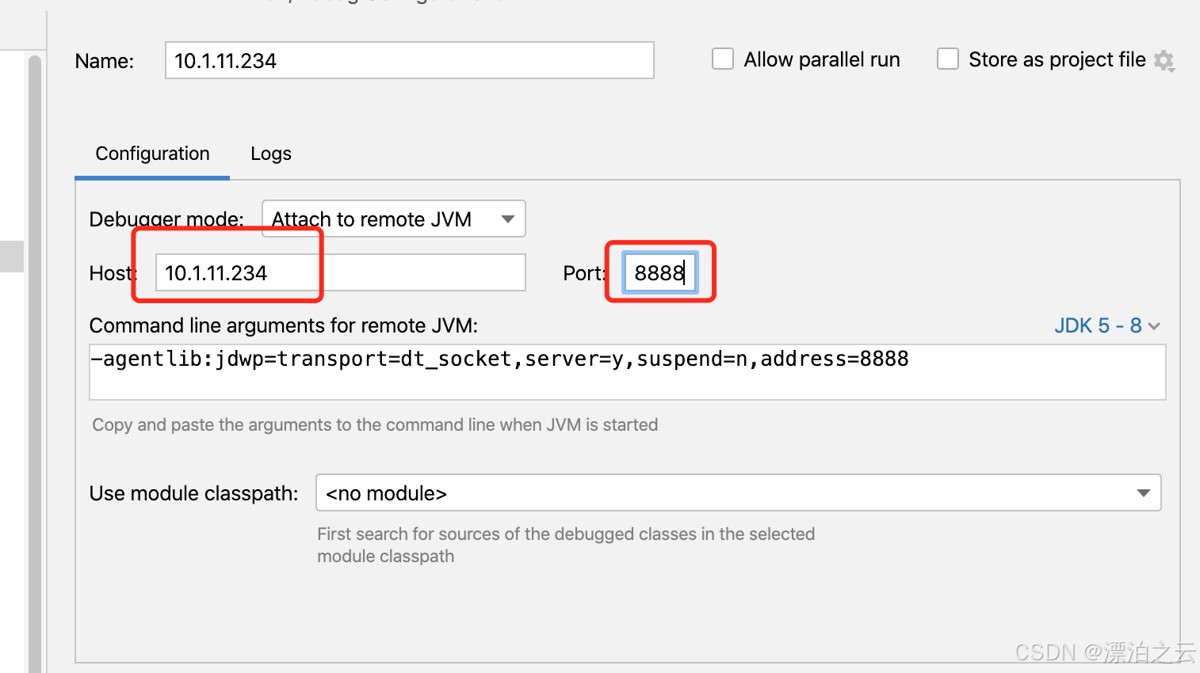Image resolution: width=1200 pixels, height=673 pixels.
Task: Select the Configuration tab
Action: pos(152,154)
